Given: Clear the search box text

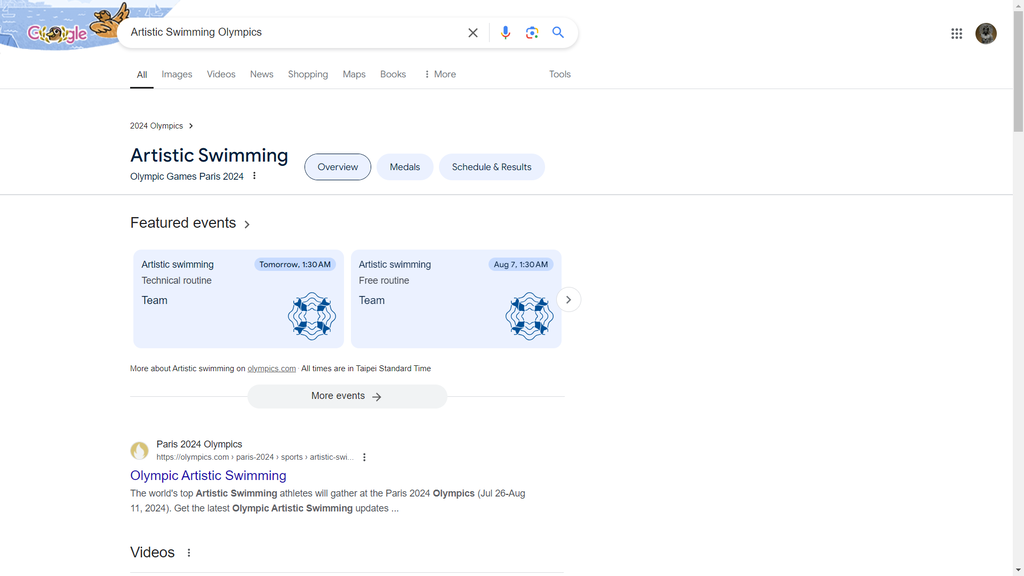Looking at the screenshot, I should pyautogui.click(x=473, y=33).
